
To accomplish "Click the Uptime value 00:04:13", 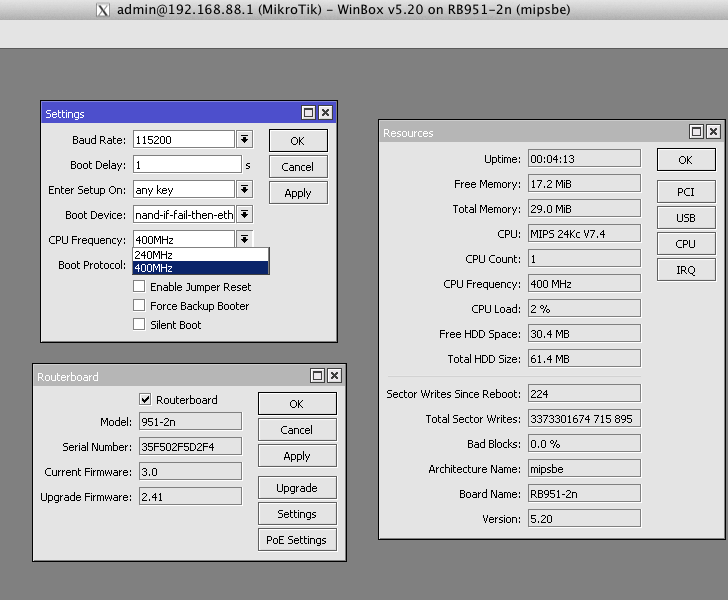I will [584, 158].
